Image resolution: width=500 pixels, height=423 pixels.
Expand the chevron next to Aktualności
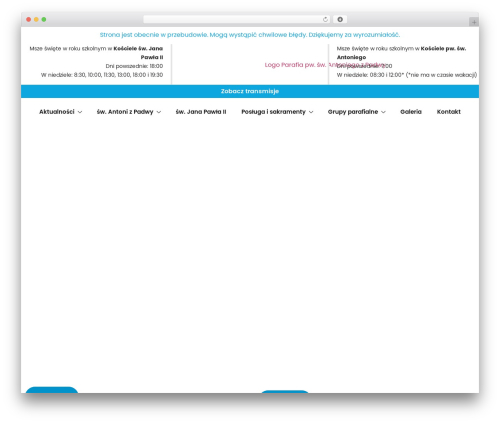(80, 112)
